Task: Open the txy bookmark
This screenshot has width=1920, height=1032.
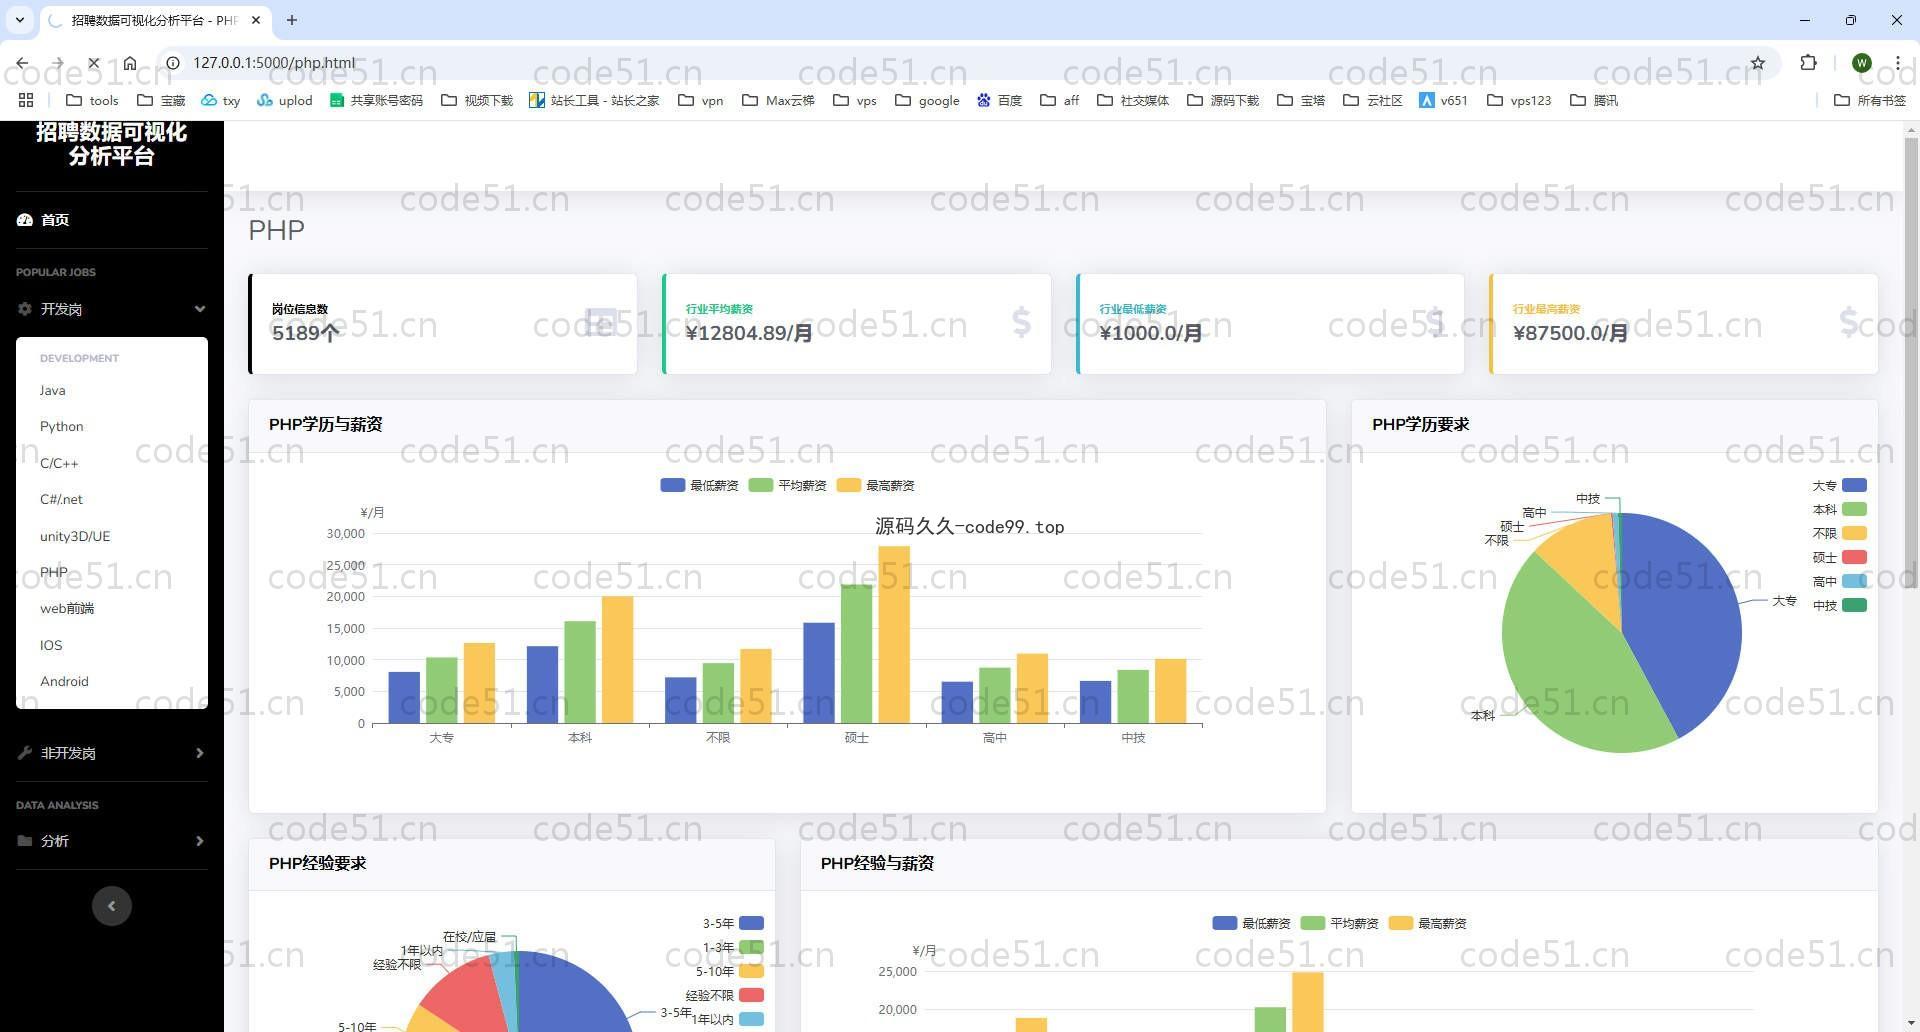Action: coord(221,100)
